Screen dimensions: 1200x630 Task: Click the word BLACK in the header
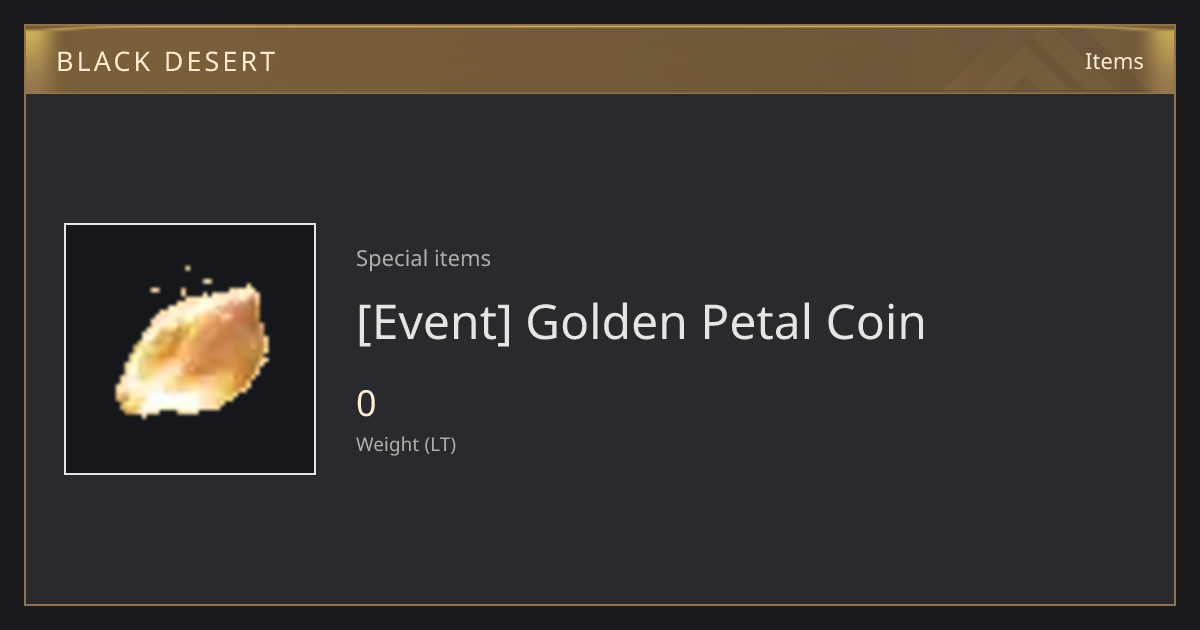pos(103,62)
